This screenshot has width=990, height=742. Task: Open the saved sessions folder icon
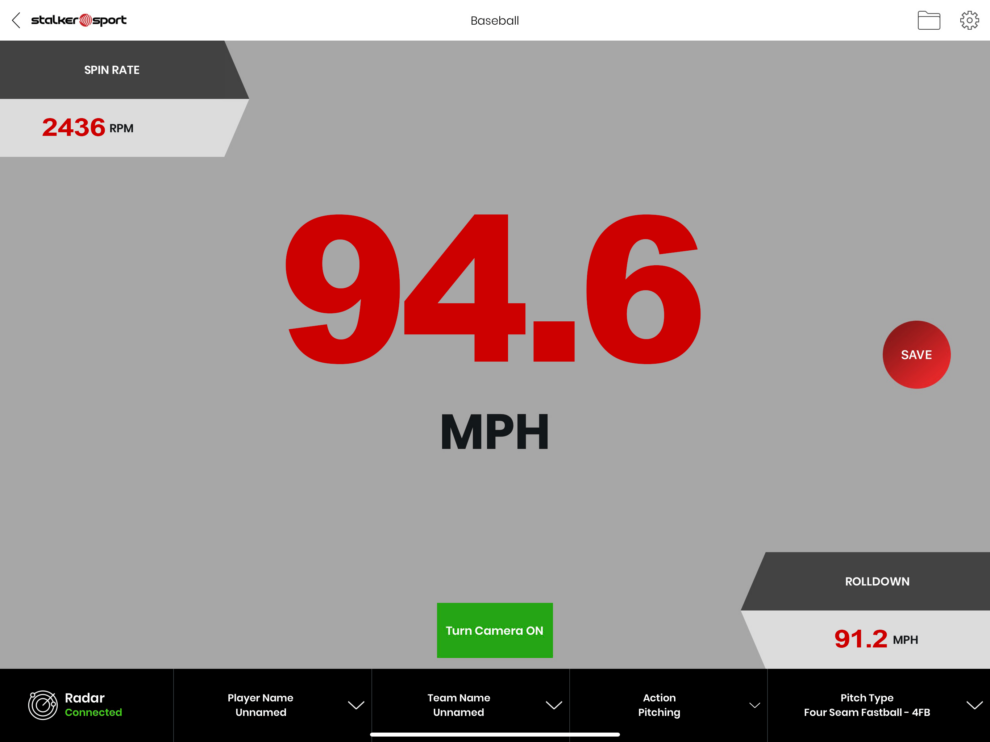929,20
